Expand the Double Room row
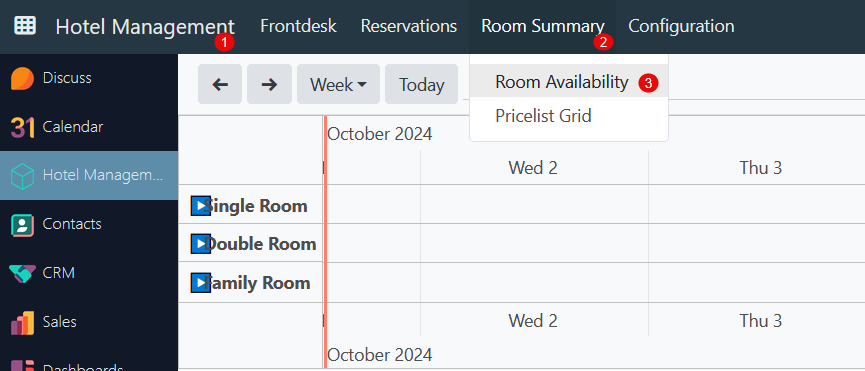 pos(201,244)
